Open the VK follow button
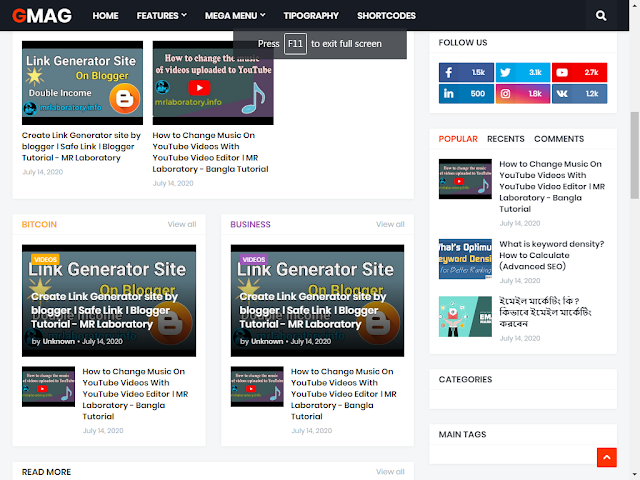This screenshot has height=480, width=640. coord(579,93)
